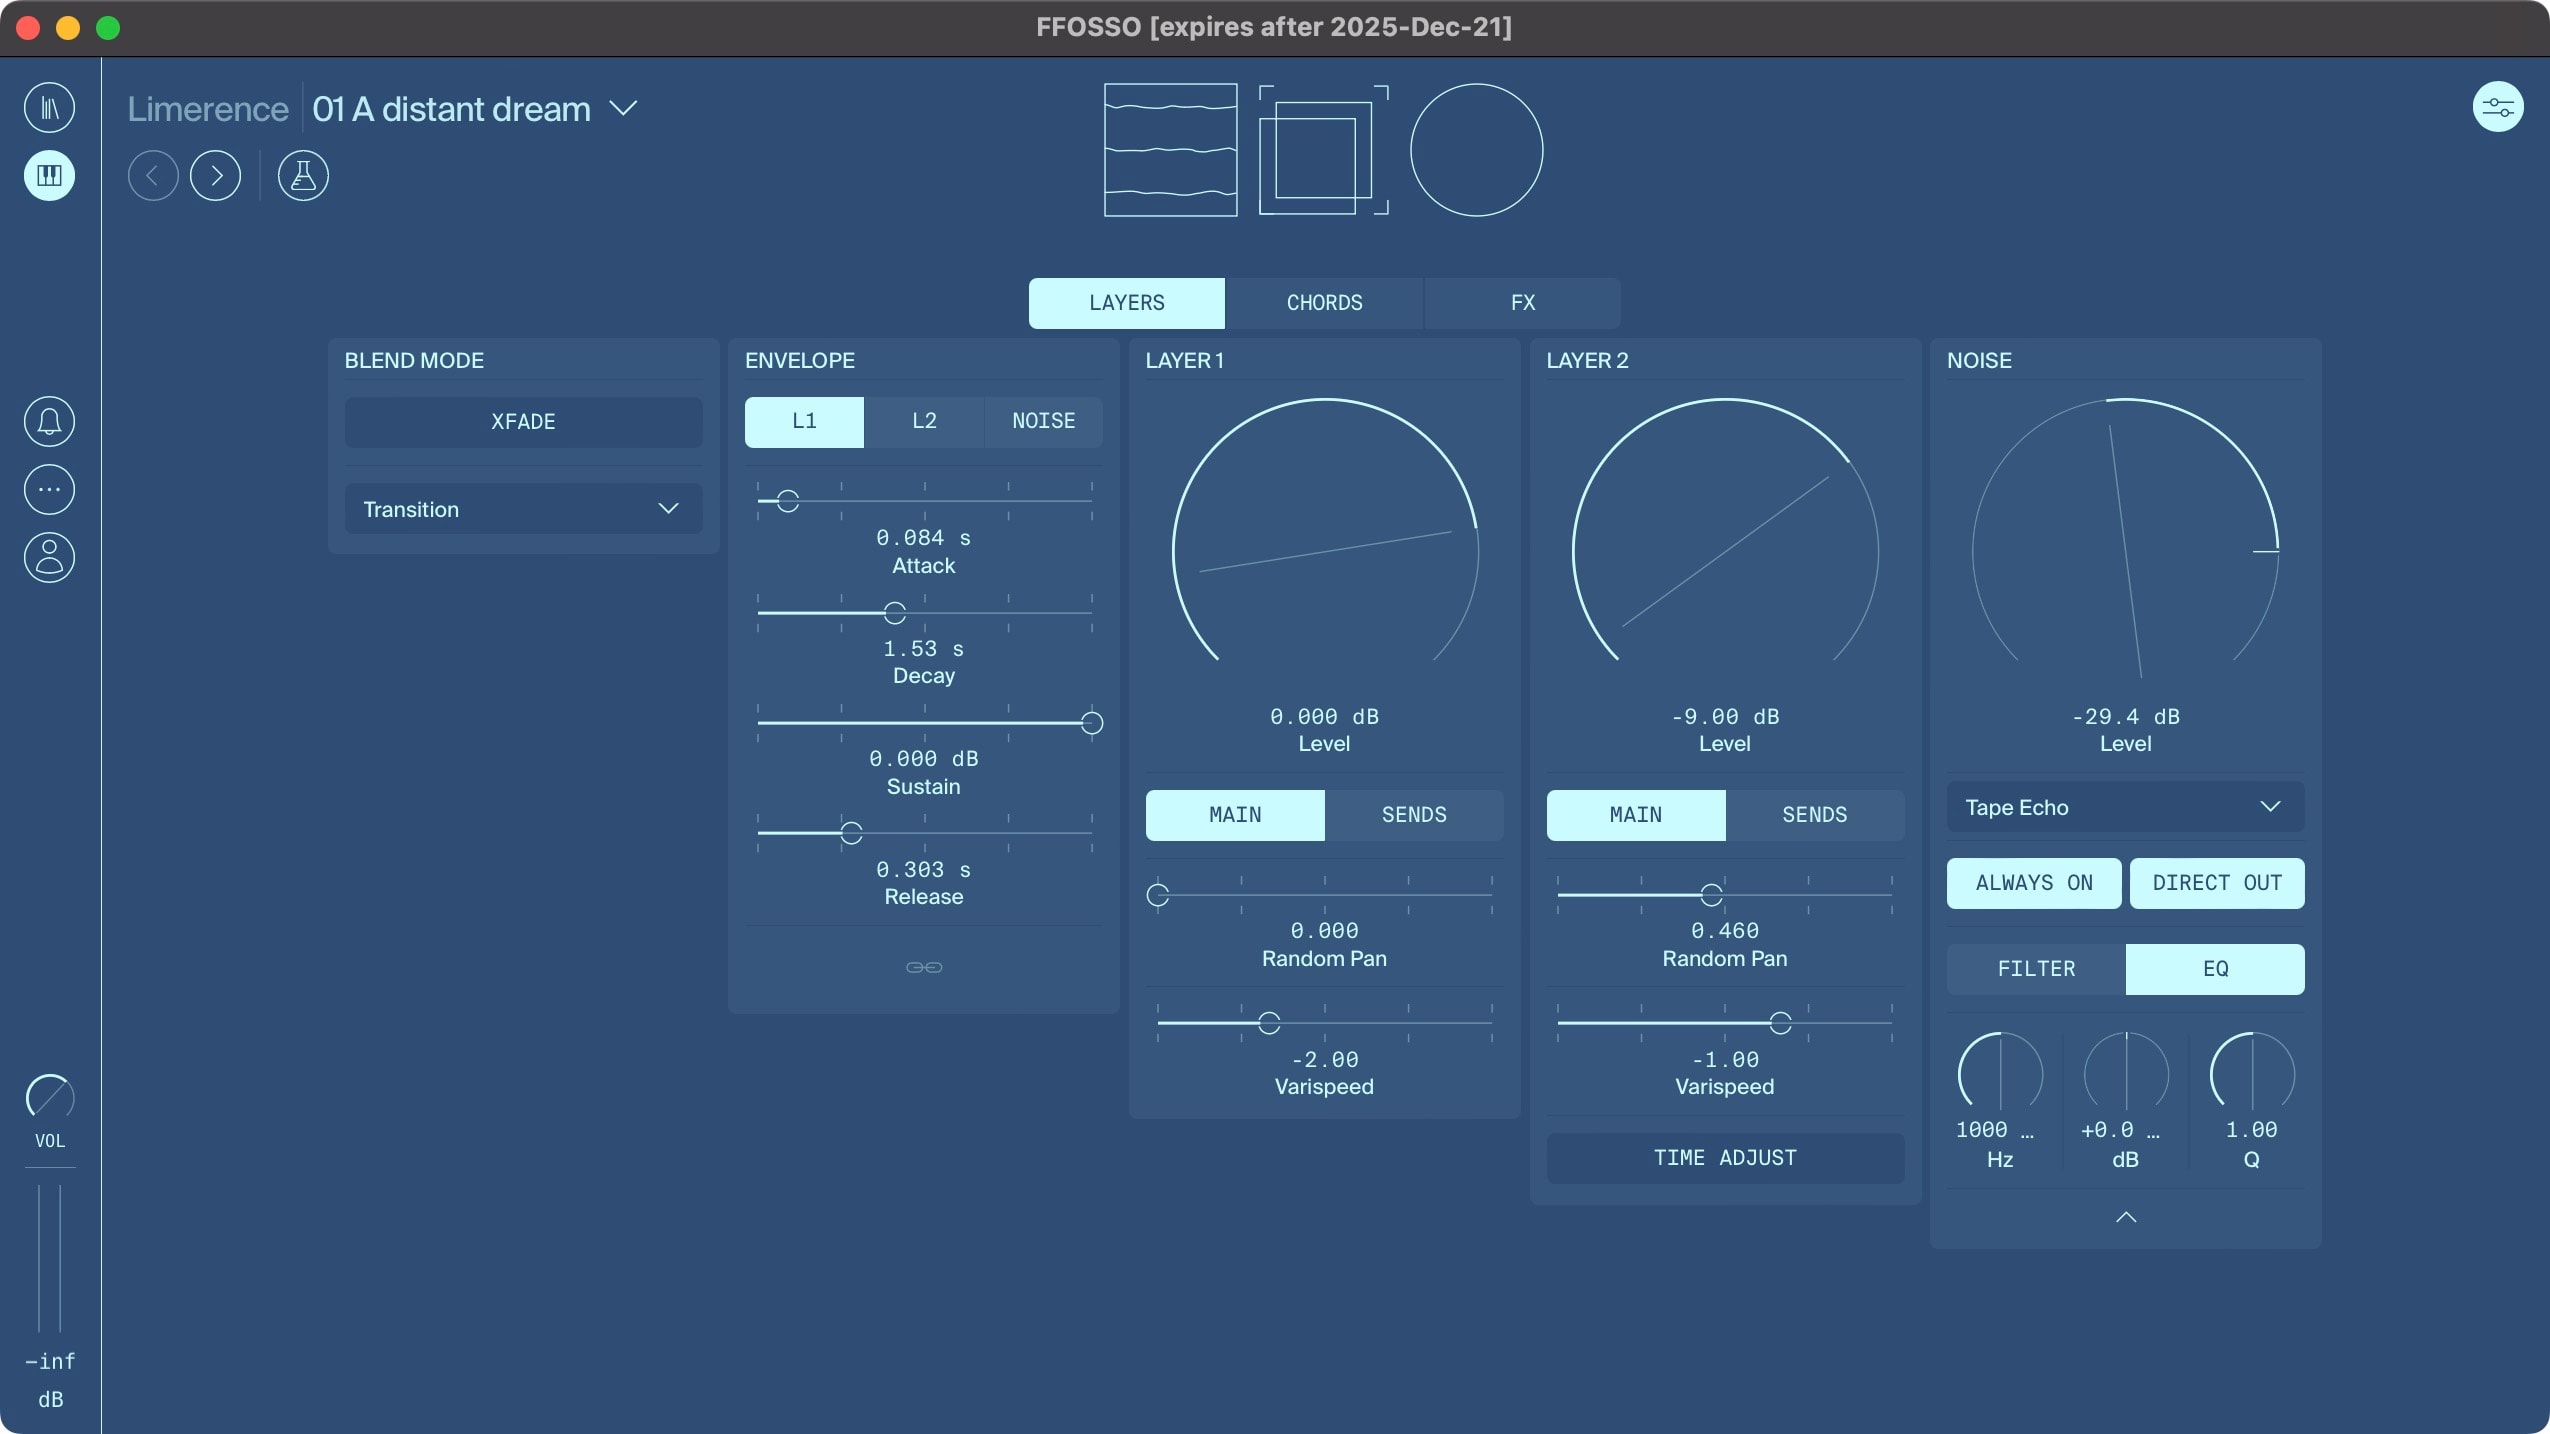Switch Layer 1 output to SENDS
Image resolution: width=2550 pixels, height=1434 pixels.
coord(1415,815)
